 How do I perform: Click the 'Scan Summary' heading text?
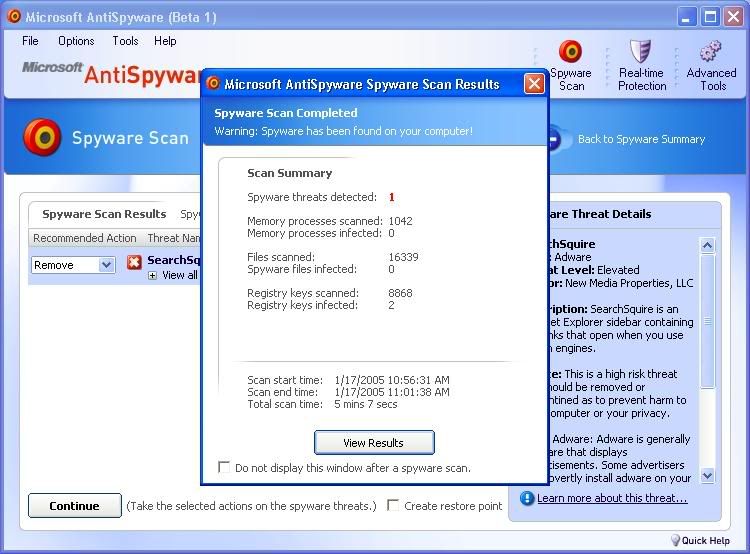click(289, 173)
